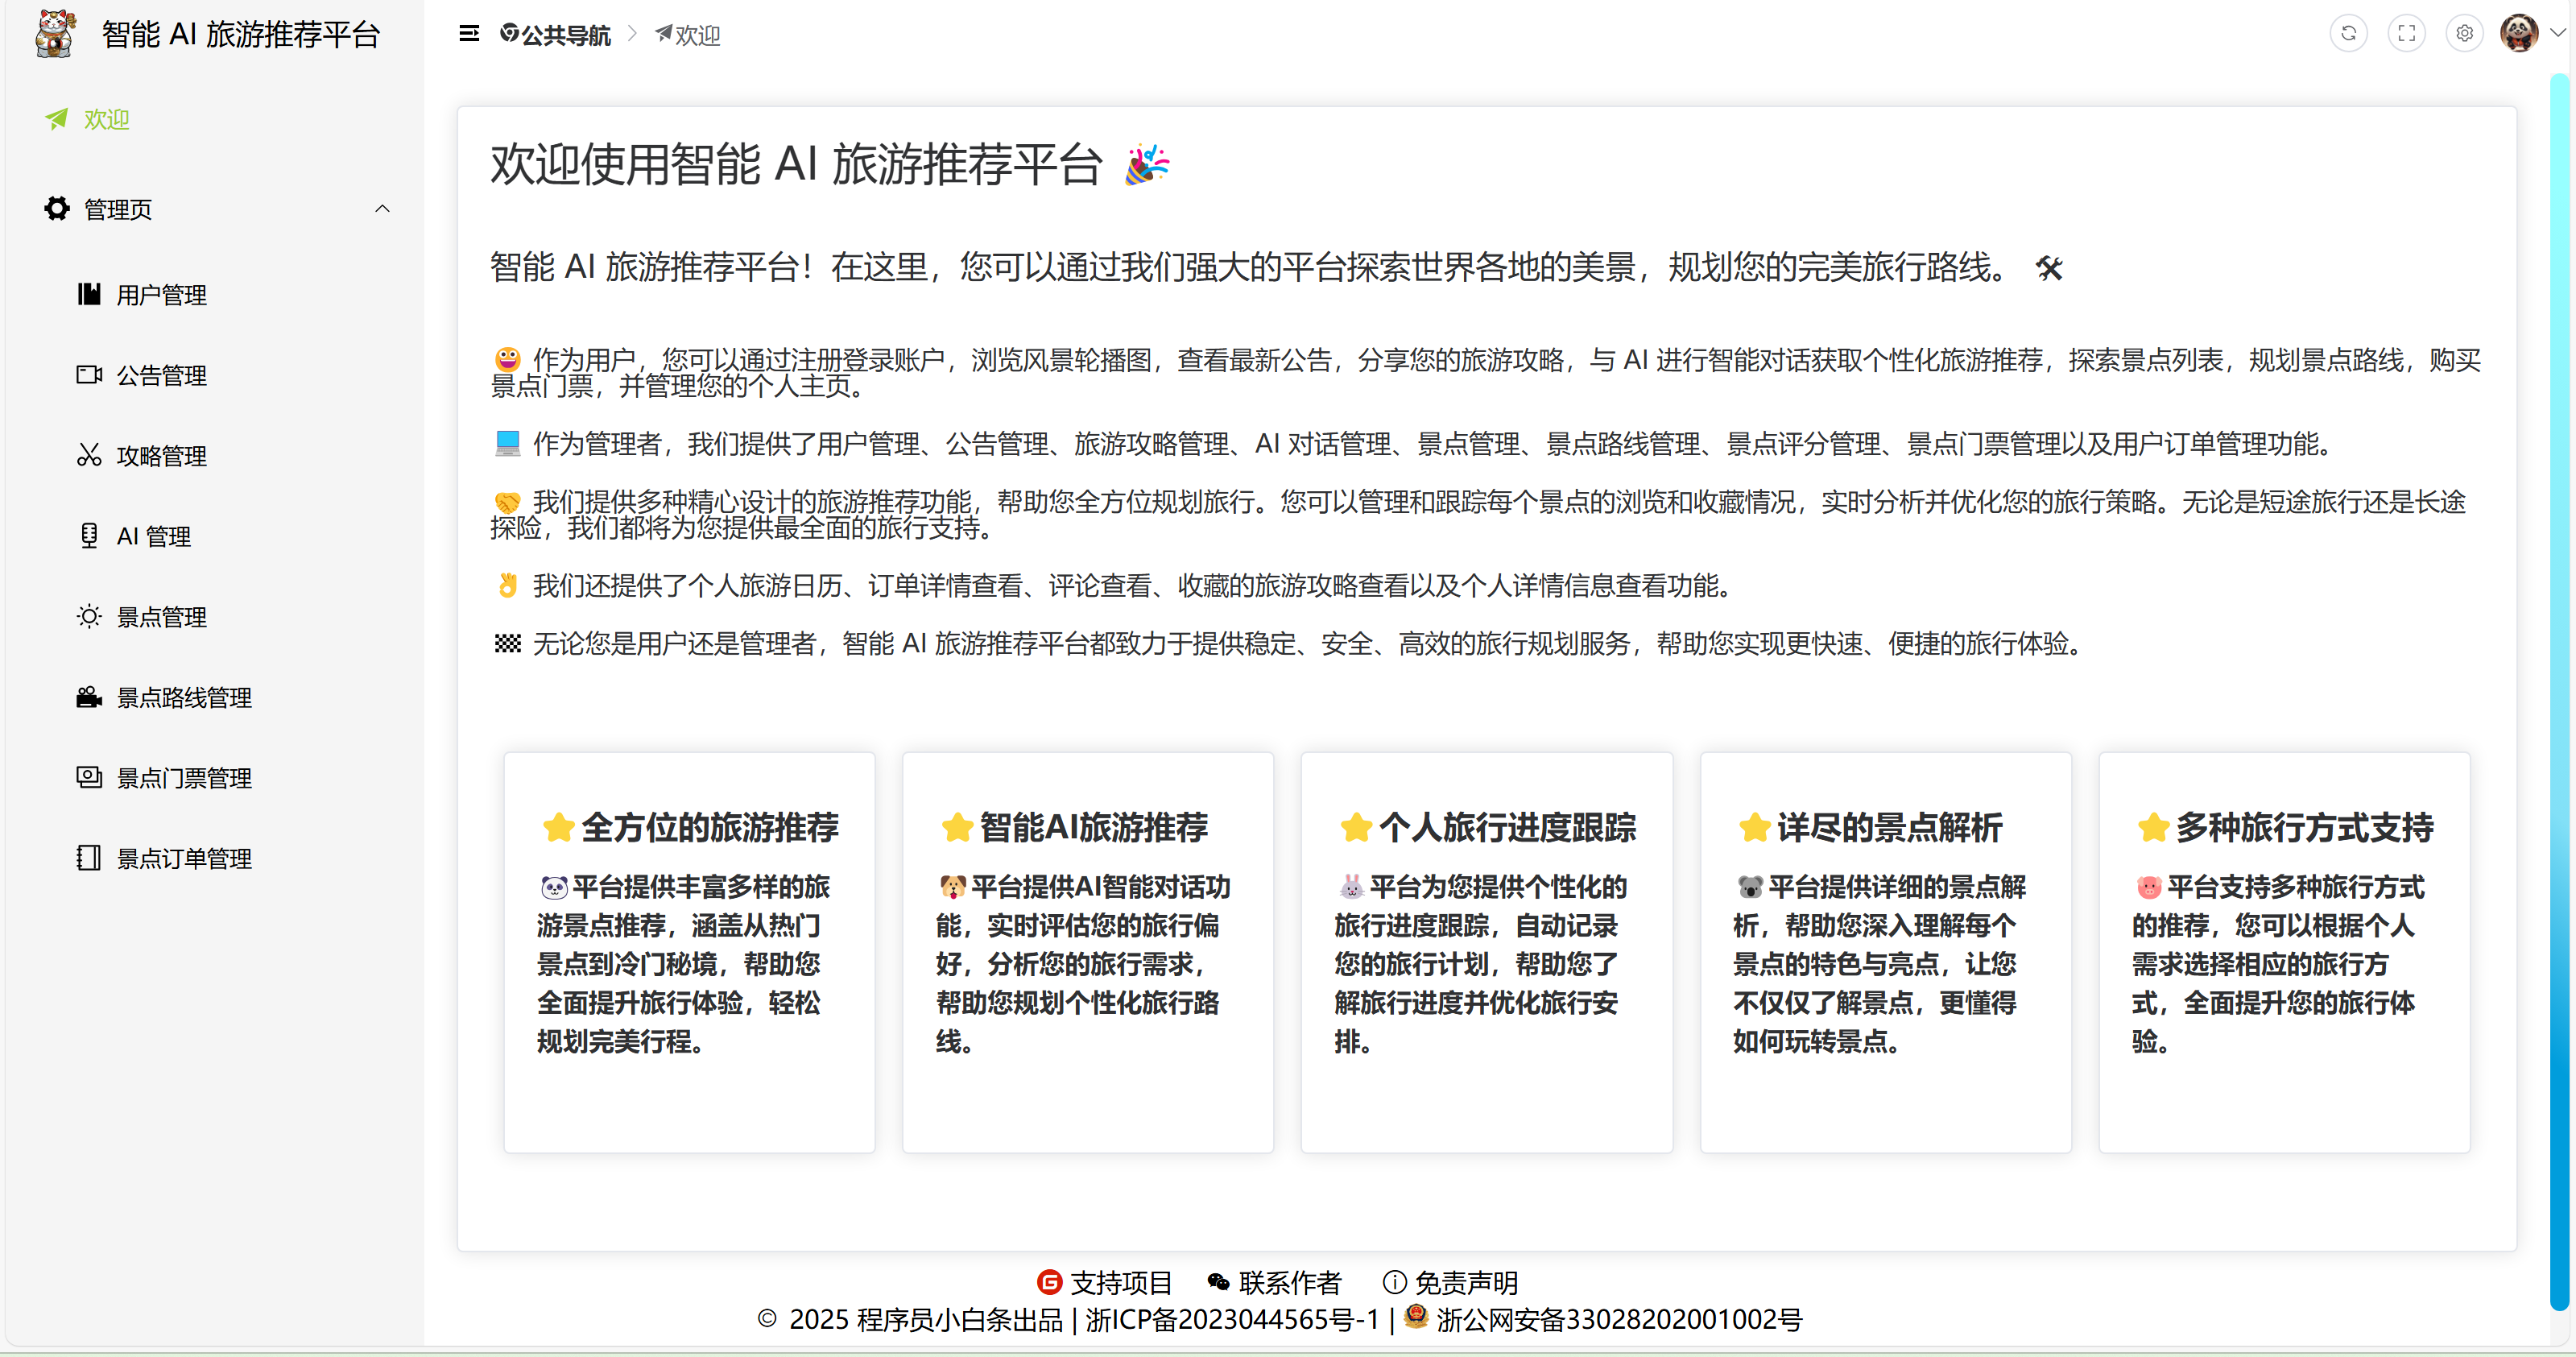This screenshot has height=1357, width=2576.
Task: Toggle the sidebar collapse hamburger icon
Action: point(469,34)
